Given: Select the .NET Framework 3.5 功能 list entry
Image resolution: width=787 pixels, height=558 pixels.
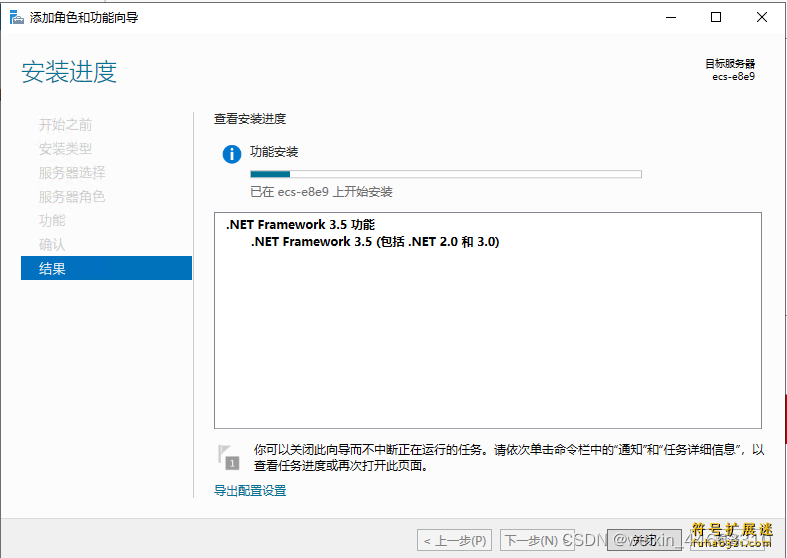Looking at the screenshot, I should point(300,225).
